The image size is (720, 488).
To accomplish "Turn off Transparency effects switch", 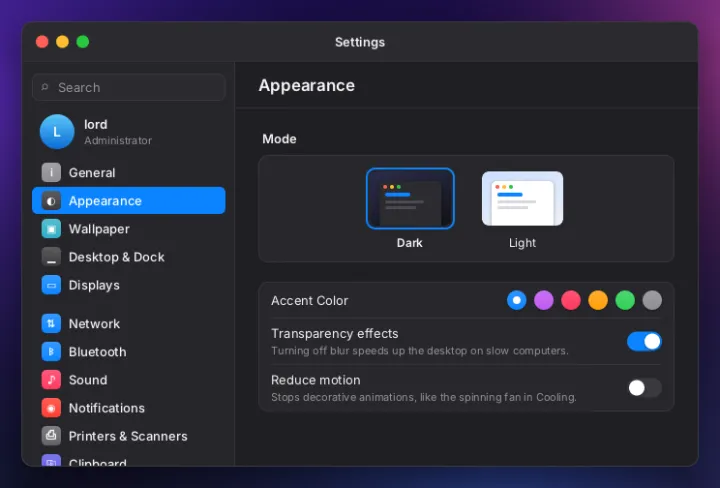I will pos(644,342).
